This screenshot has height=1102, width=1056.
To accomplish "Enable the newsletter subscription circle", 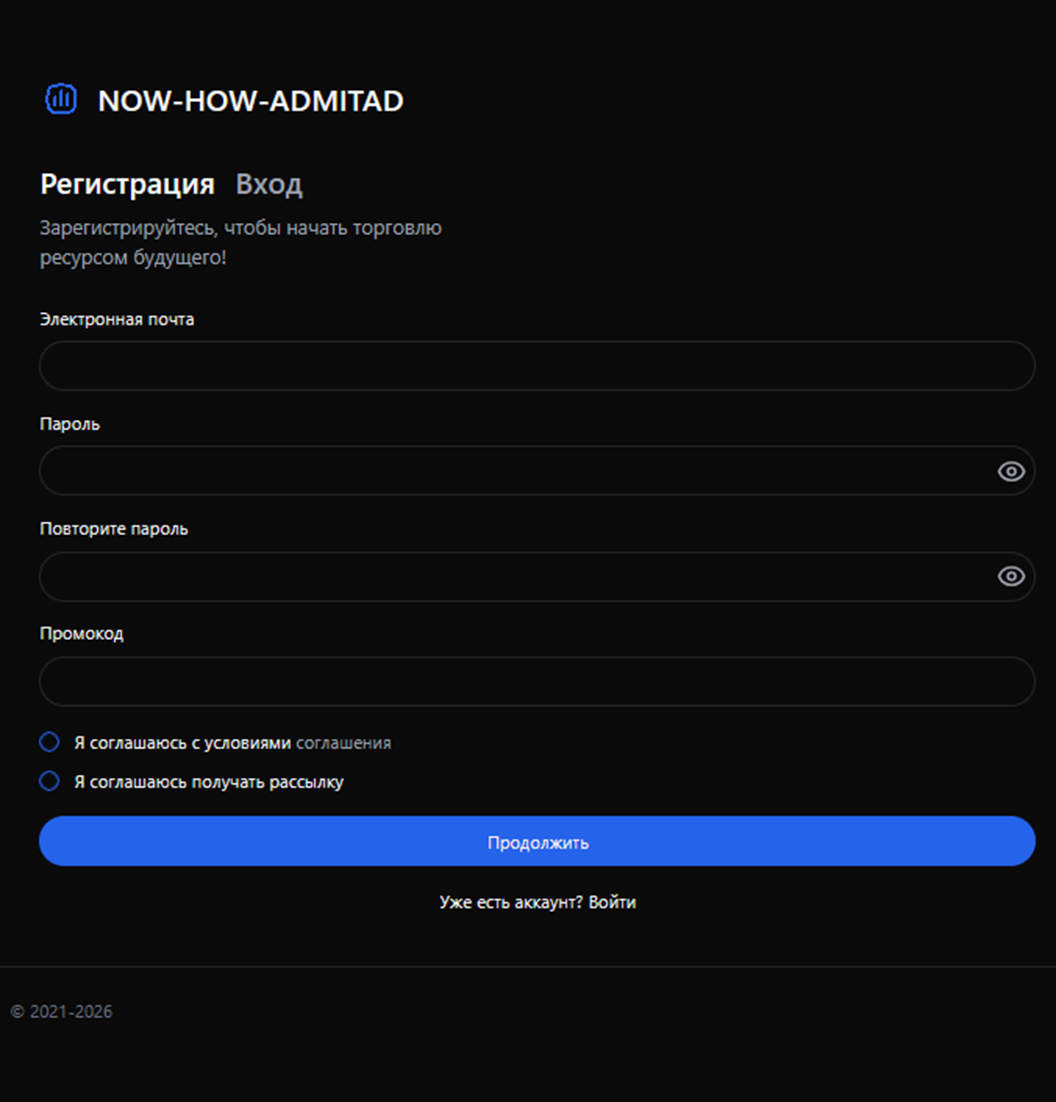I will pos(49,781).
